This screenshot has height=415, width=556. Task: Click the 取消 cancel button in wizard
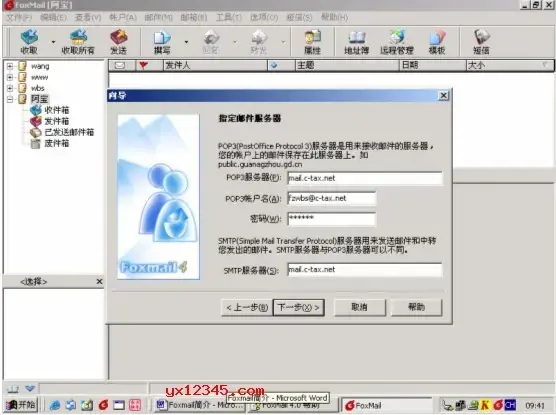(360, 307)
